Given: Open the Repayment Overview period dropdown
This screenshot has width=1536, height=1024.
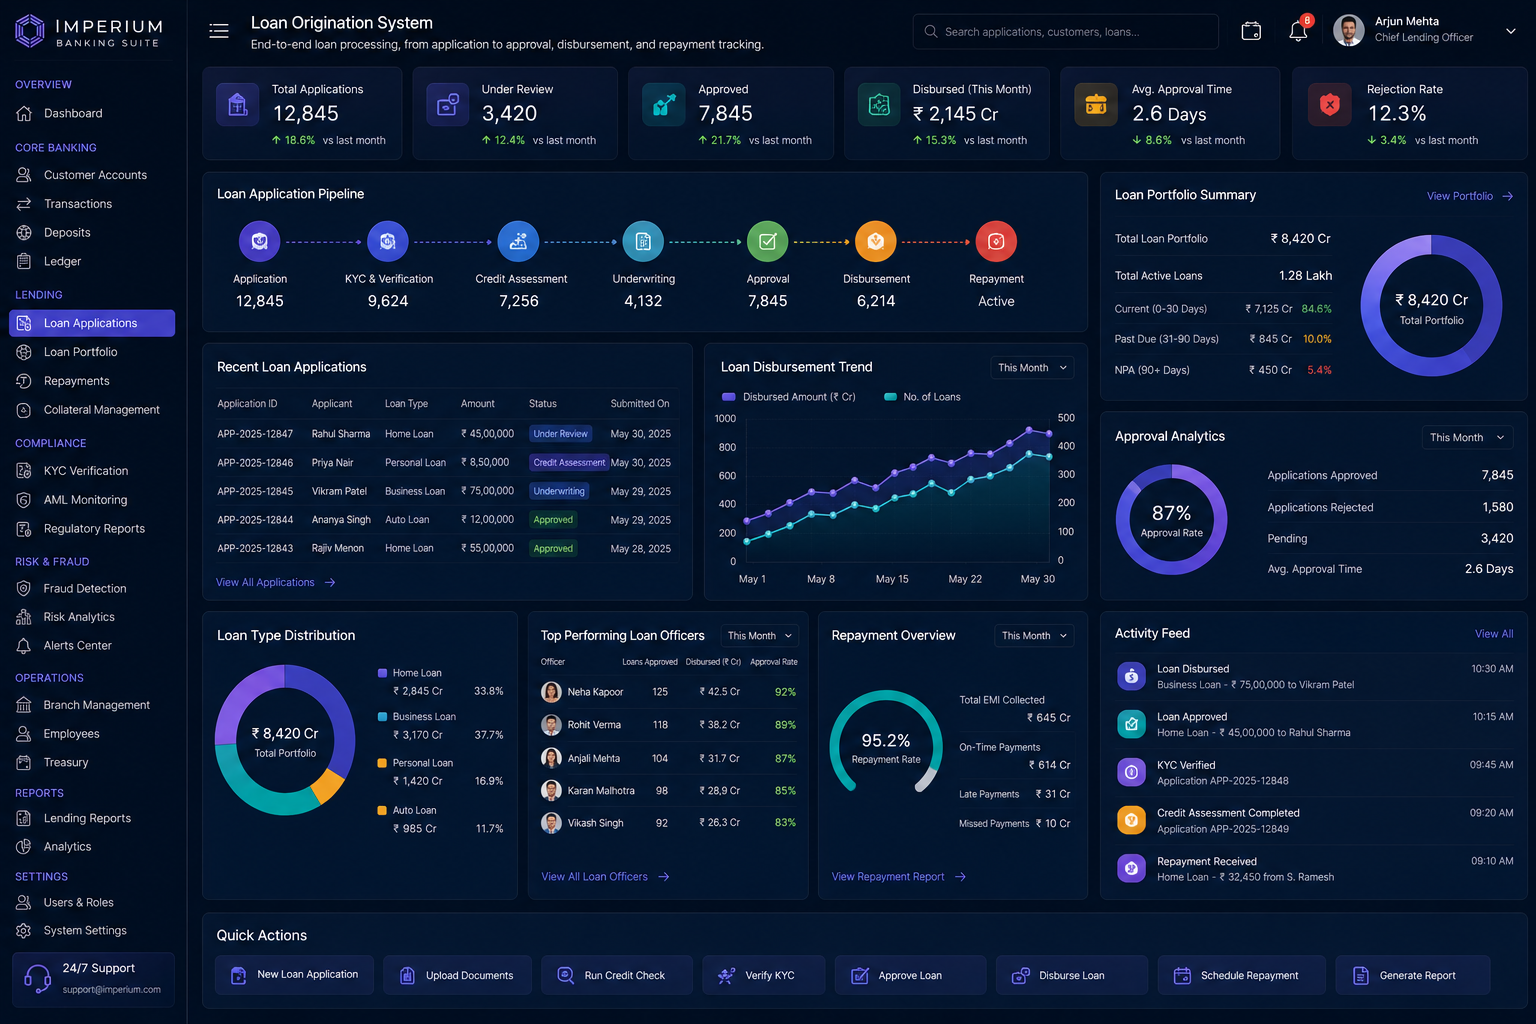Looking at the screenshot, I should pos(1035,635).
